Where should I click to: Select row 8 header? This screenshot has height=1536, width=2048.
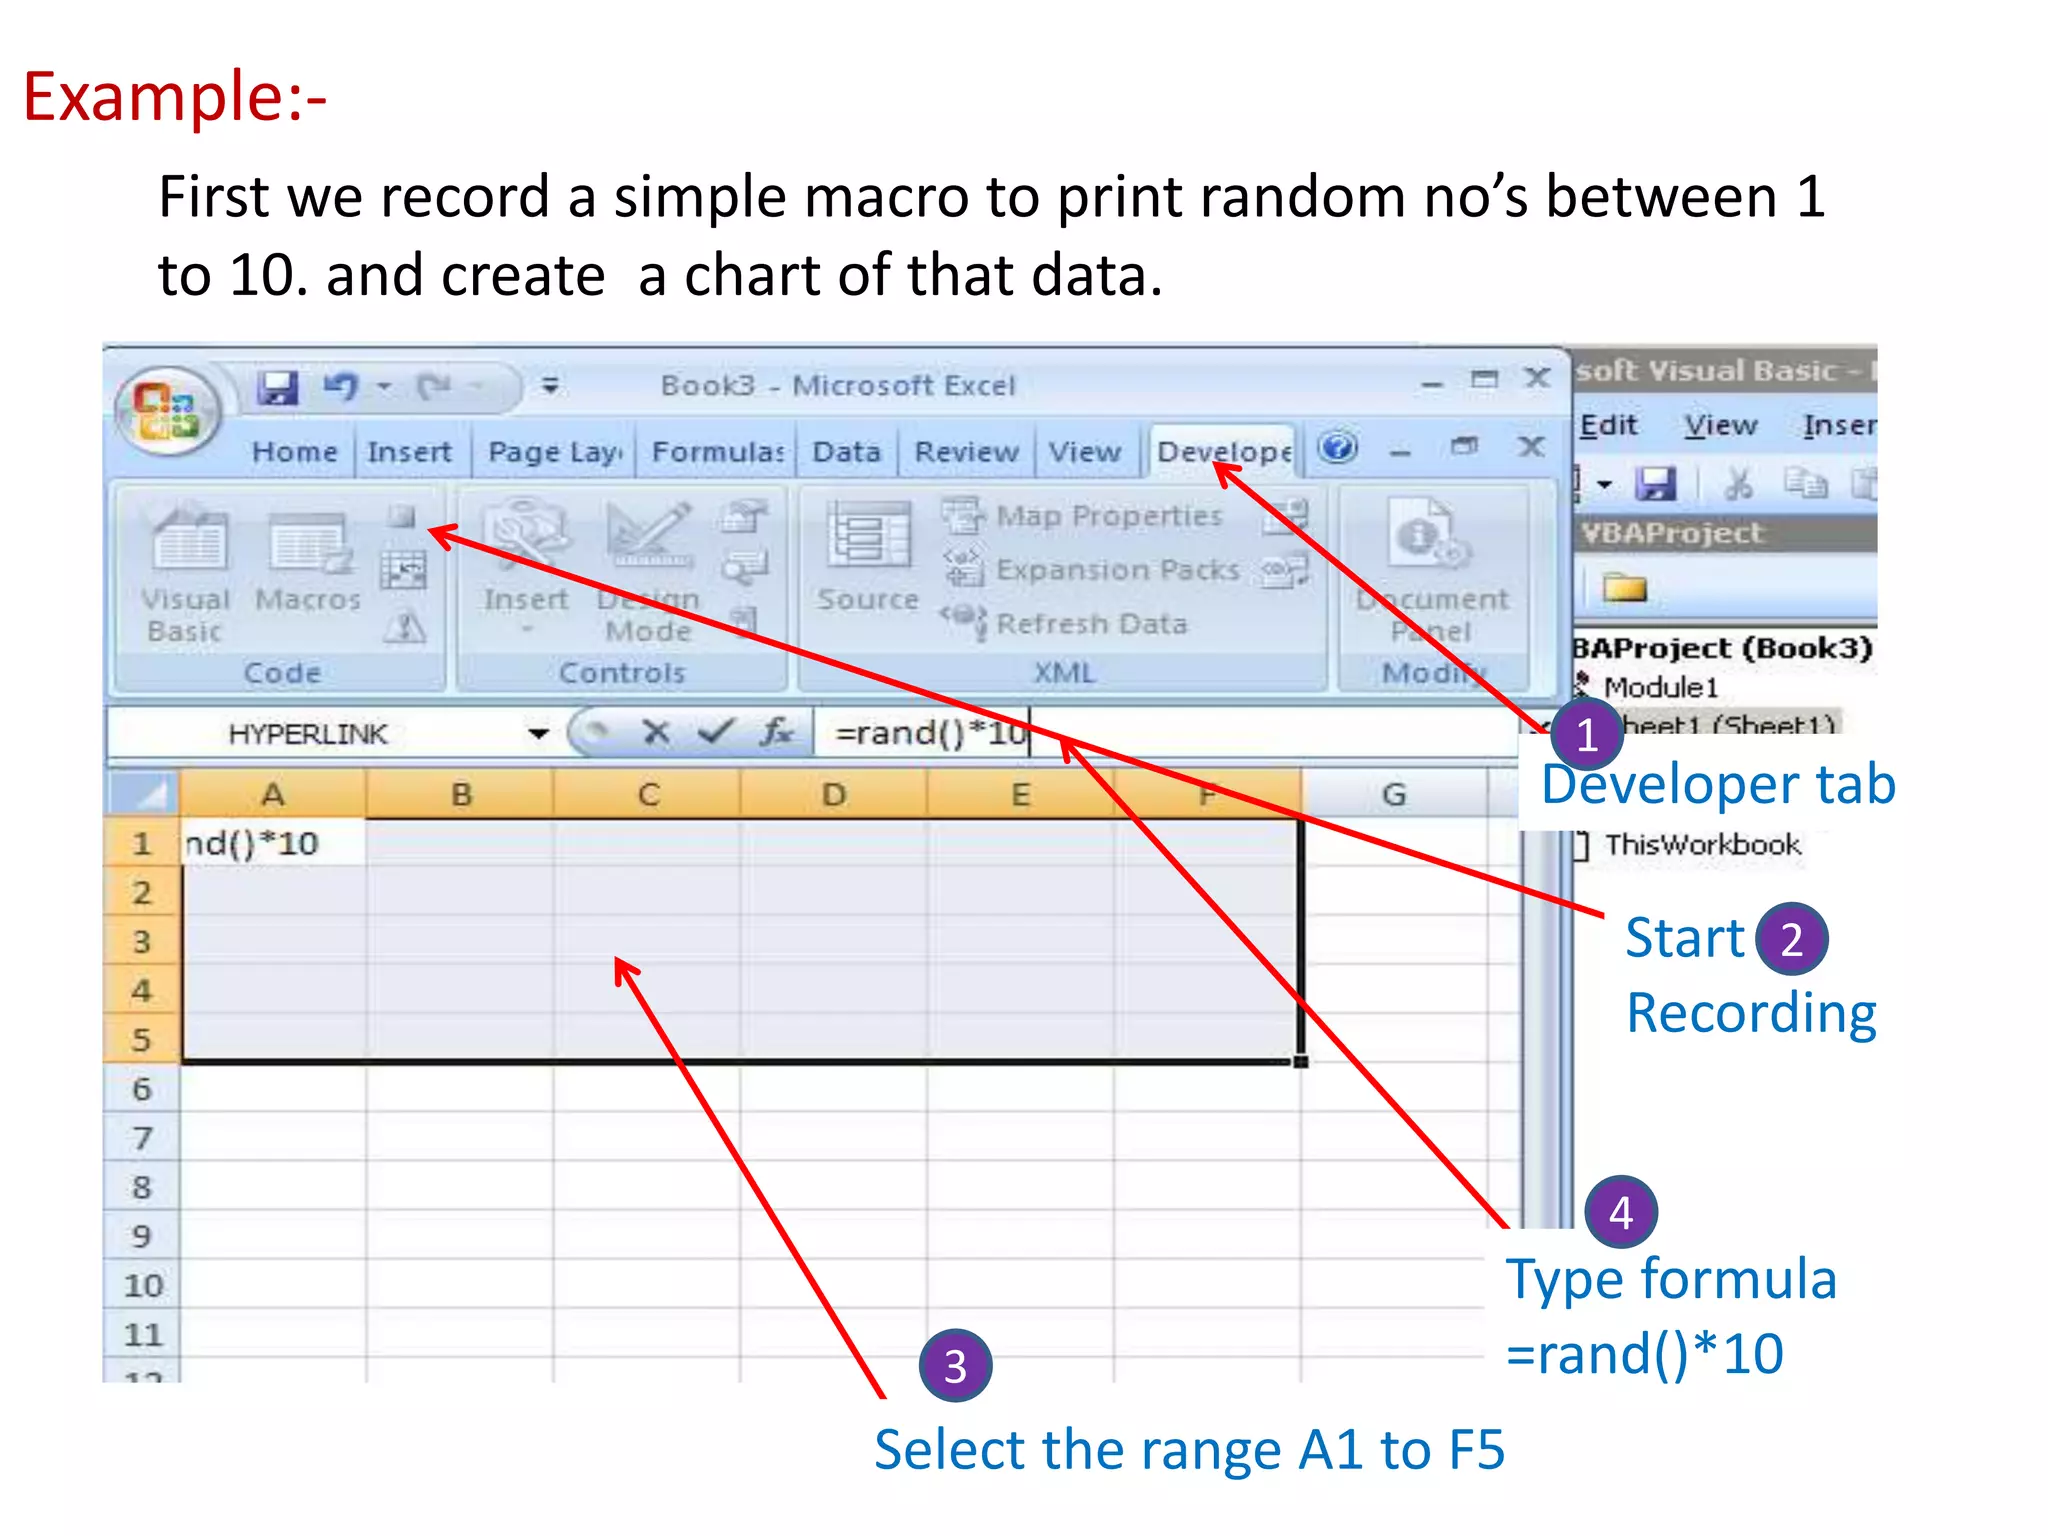point(142,1187)
